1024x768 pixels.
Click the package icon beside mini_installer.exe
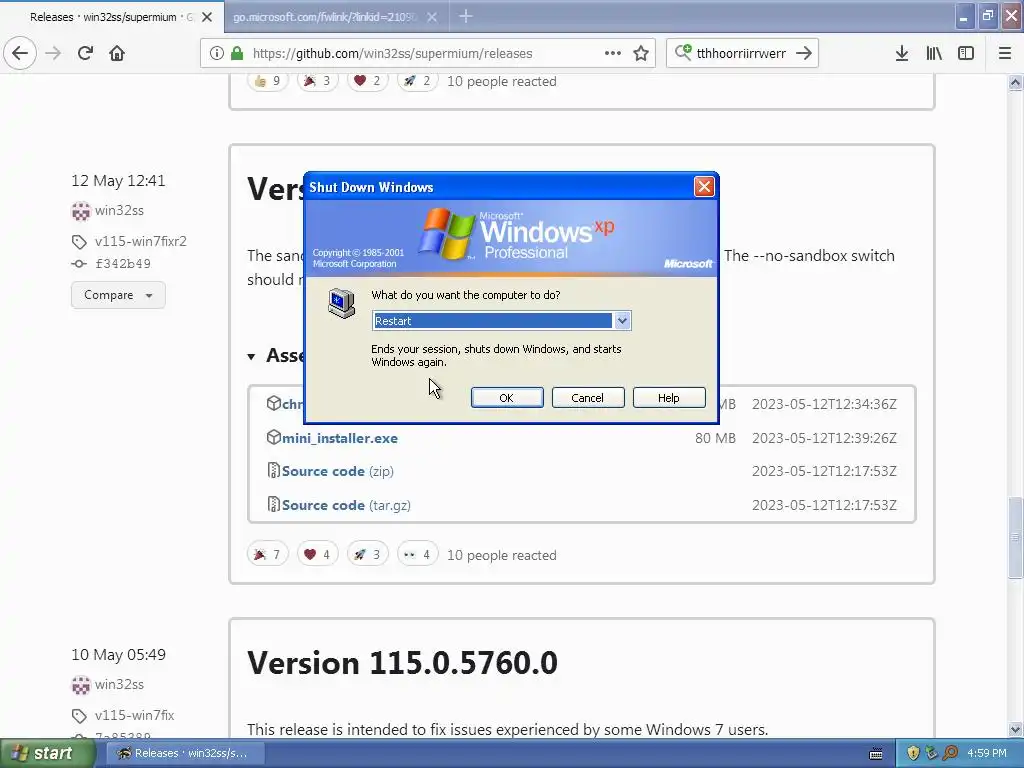(274, 437)
